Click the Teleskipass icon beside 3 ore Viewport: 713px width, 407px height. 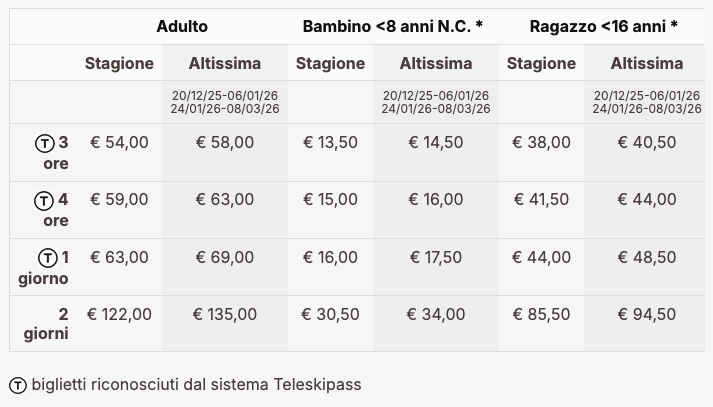point(45,144)
